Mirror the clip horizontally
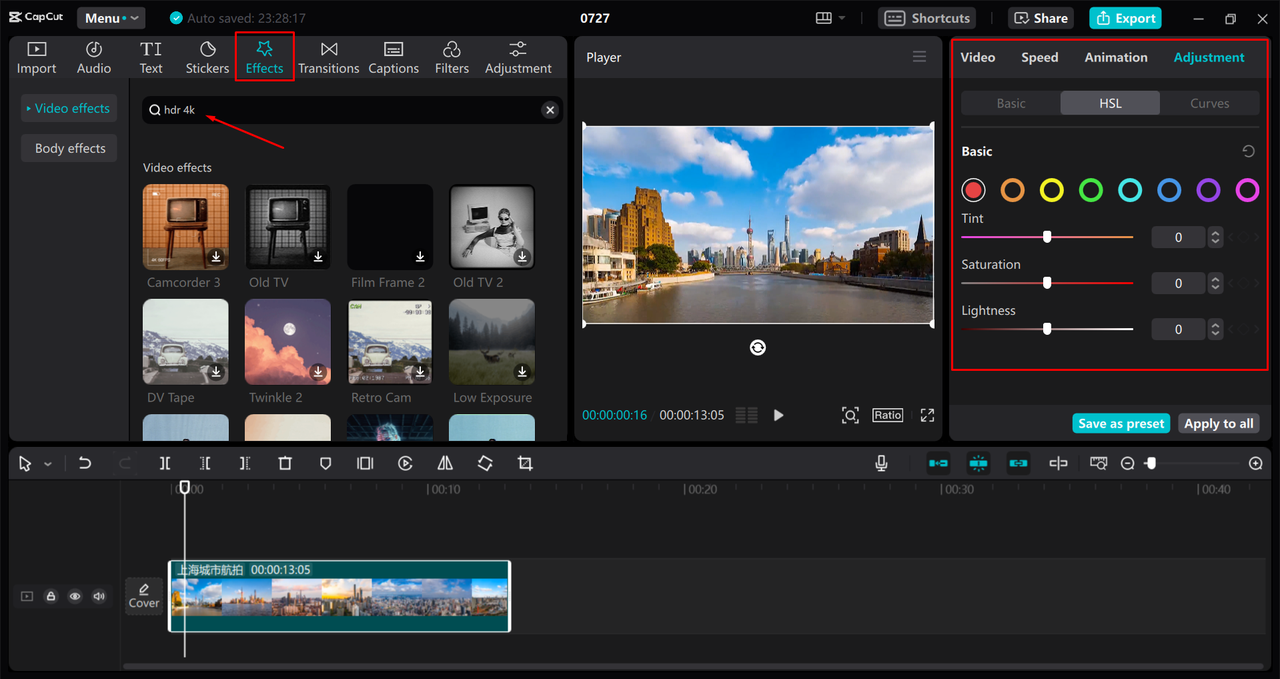This screenshot has width=1280, height=679. pos(445,463)
